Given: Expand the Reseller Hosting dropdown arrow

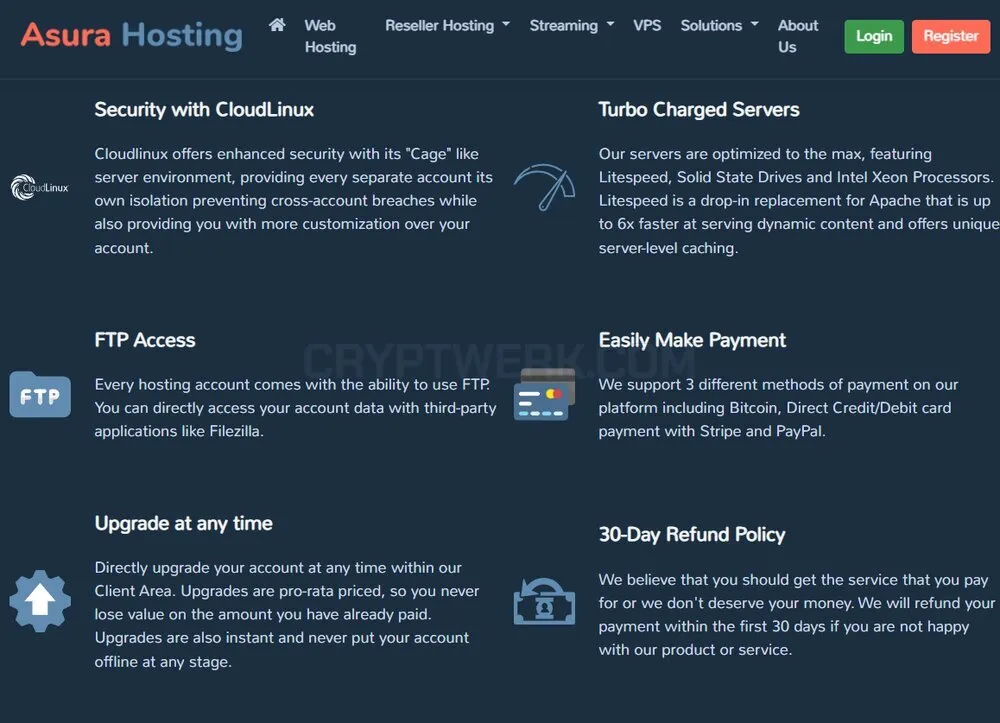Looking at the screenshot, I should 506,24.
